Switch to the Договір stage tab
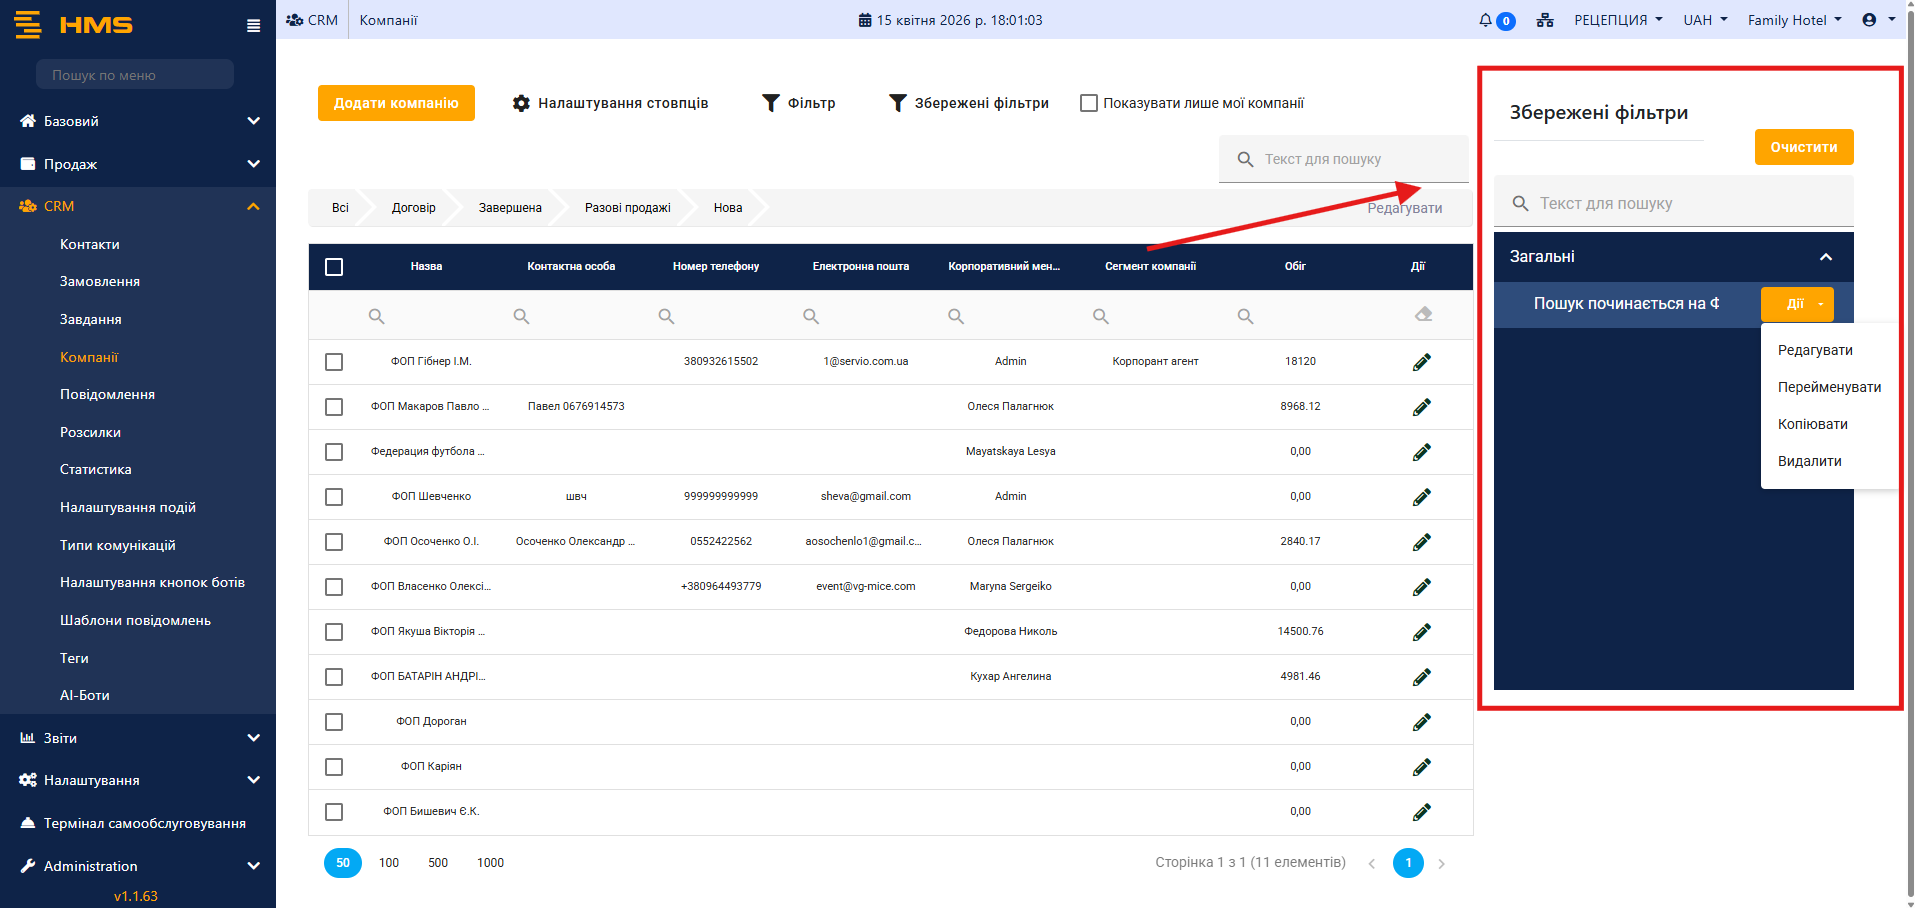This screenshot has width=1915, height=908. click(x=413, y=208)
